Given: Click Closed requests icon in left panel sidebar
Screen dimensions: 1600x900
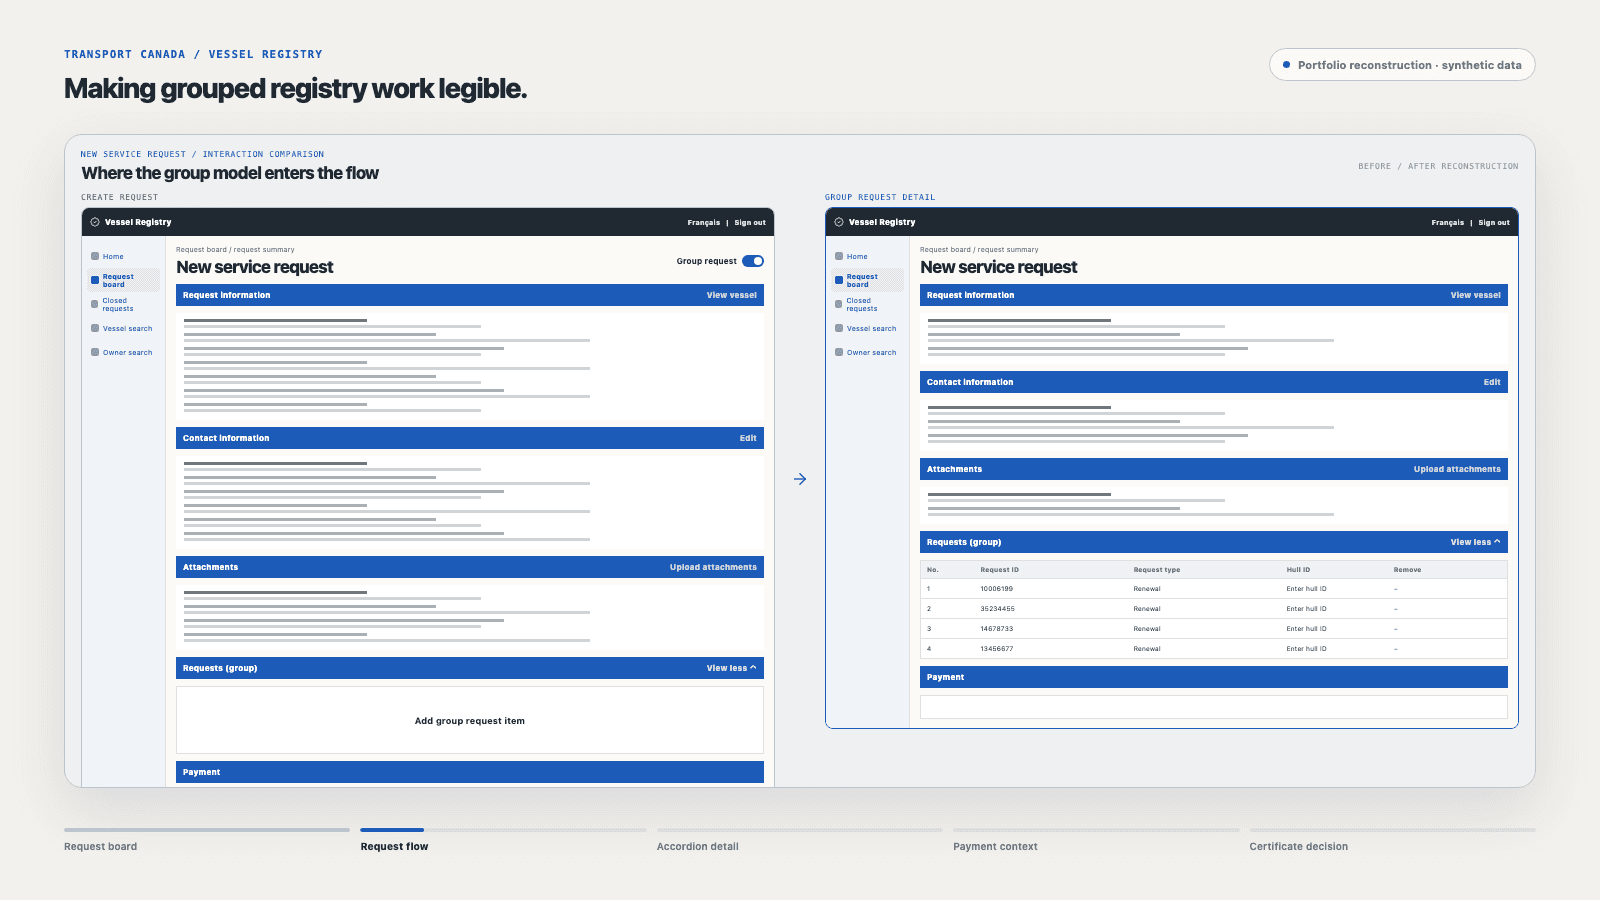Looking at the screenshot, I should (95, 304).
